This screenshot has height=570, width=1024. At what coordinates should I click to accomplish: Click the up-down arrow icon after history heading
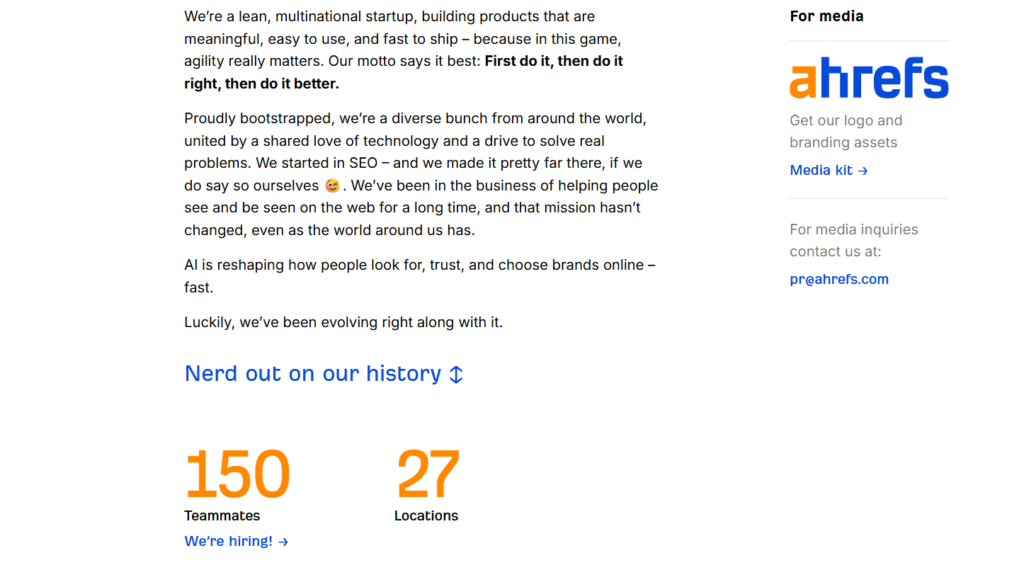[x=456, y=374]
